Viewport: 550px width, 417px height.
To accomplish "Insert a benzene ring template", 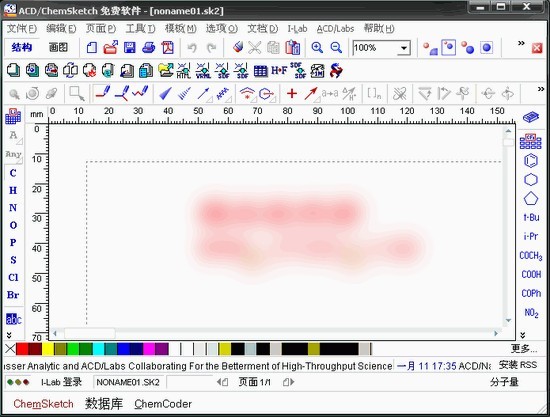I will click(x=531, y=161).
